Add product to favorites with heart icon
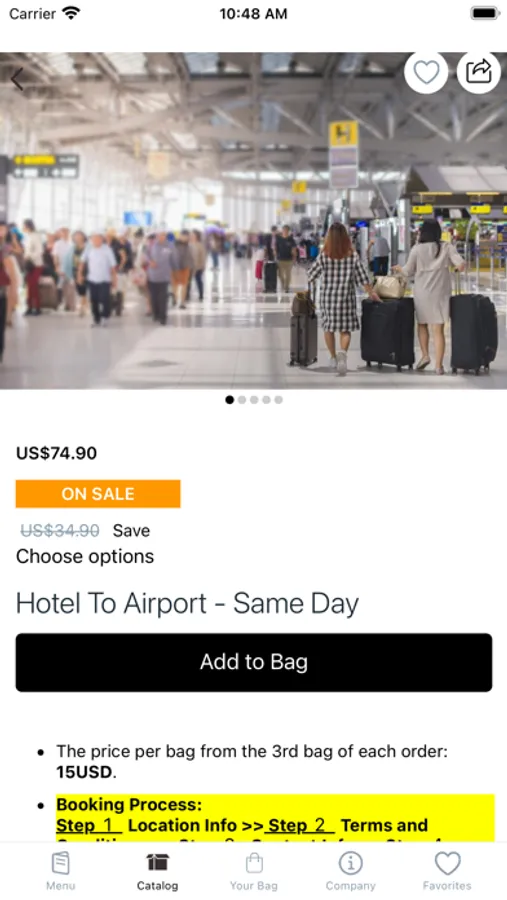The image size is (507, 900). (426, 72)
